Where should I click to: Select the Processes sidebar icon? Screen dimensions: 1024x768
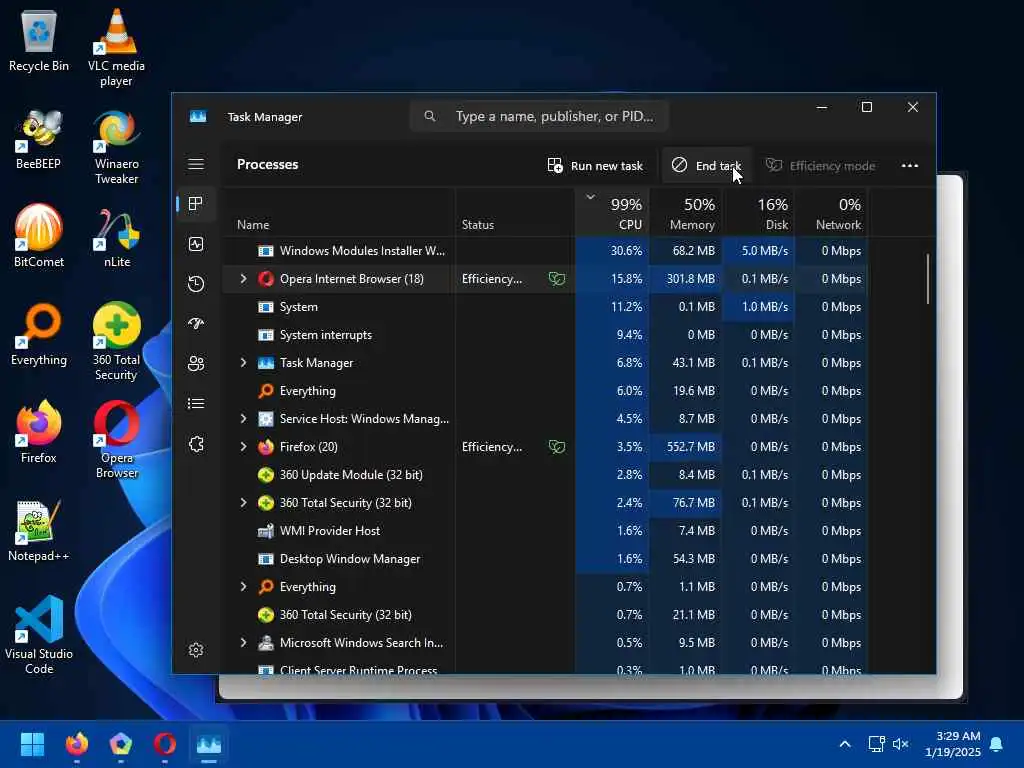196,204
